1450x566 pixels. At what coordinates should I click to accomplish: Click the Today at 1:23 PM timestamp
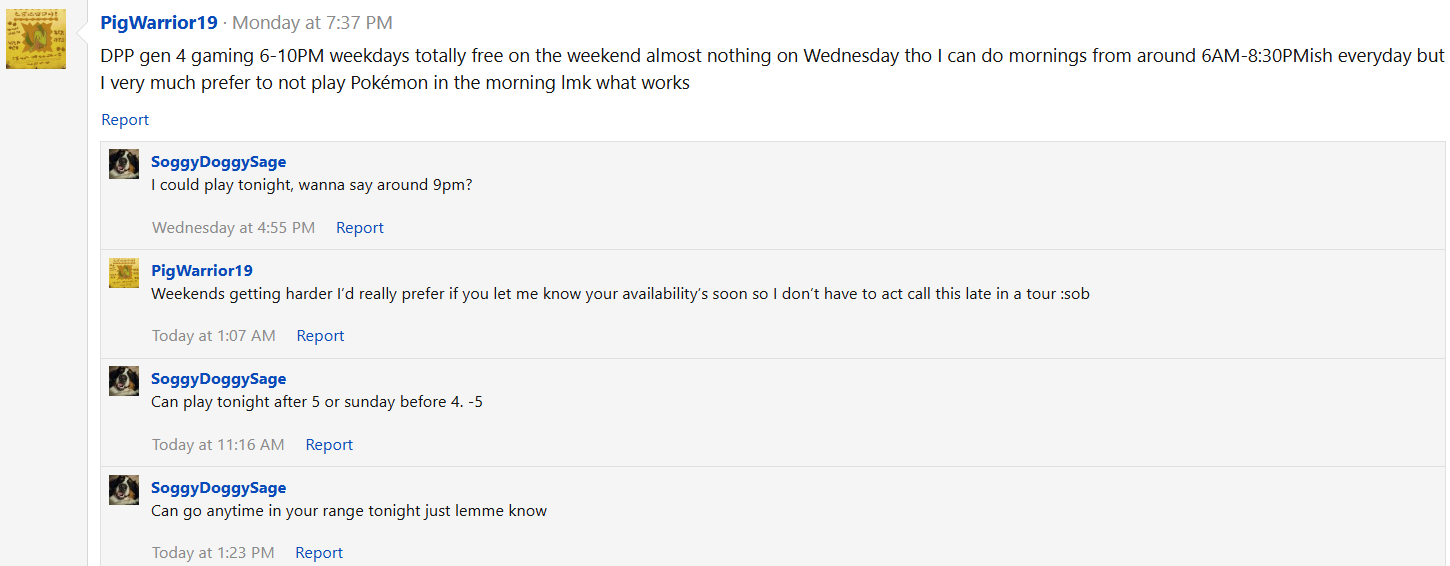point(213,553)
